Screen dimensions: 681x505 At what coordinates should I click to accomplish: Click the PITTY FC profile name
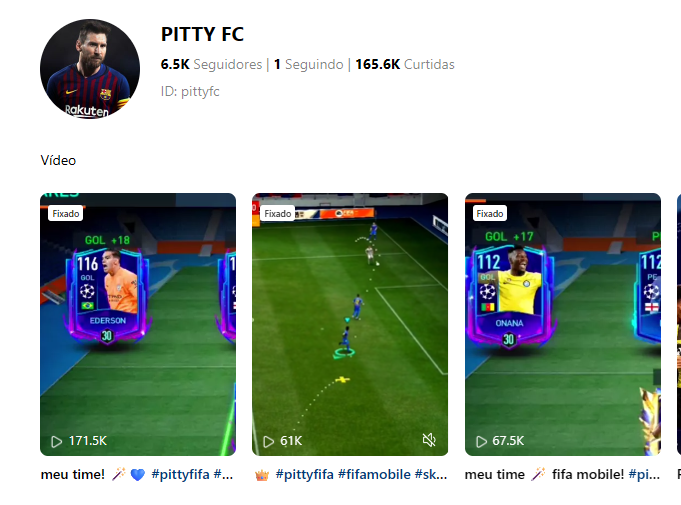pyautogui.click(x=202, y=34)
